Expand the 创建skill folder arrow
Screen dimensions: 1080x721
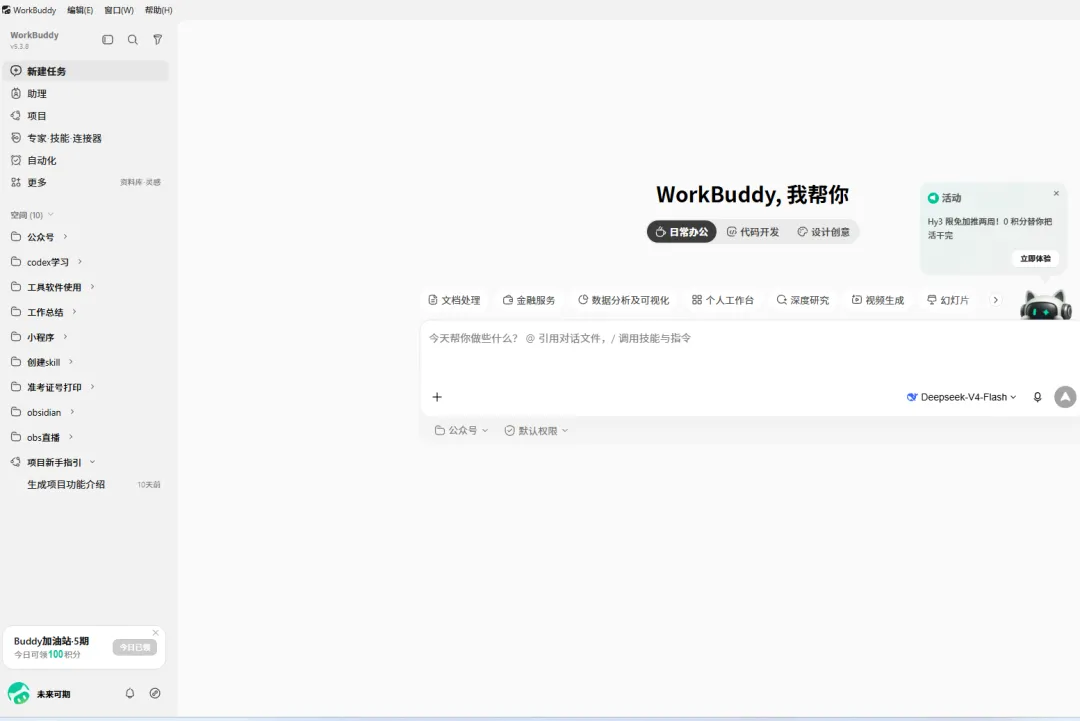click(71, 362)
